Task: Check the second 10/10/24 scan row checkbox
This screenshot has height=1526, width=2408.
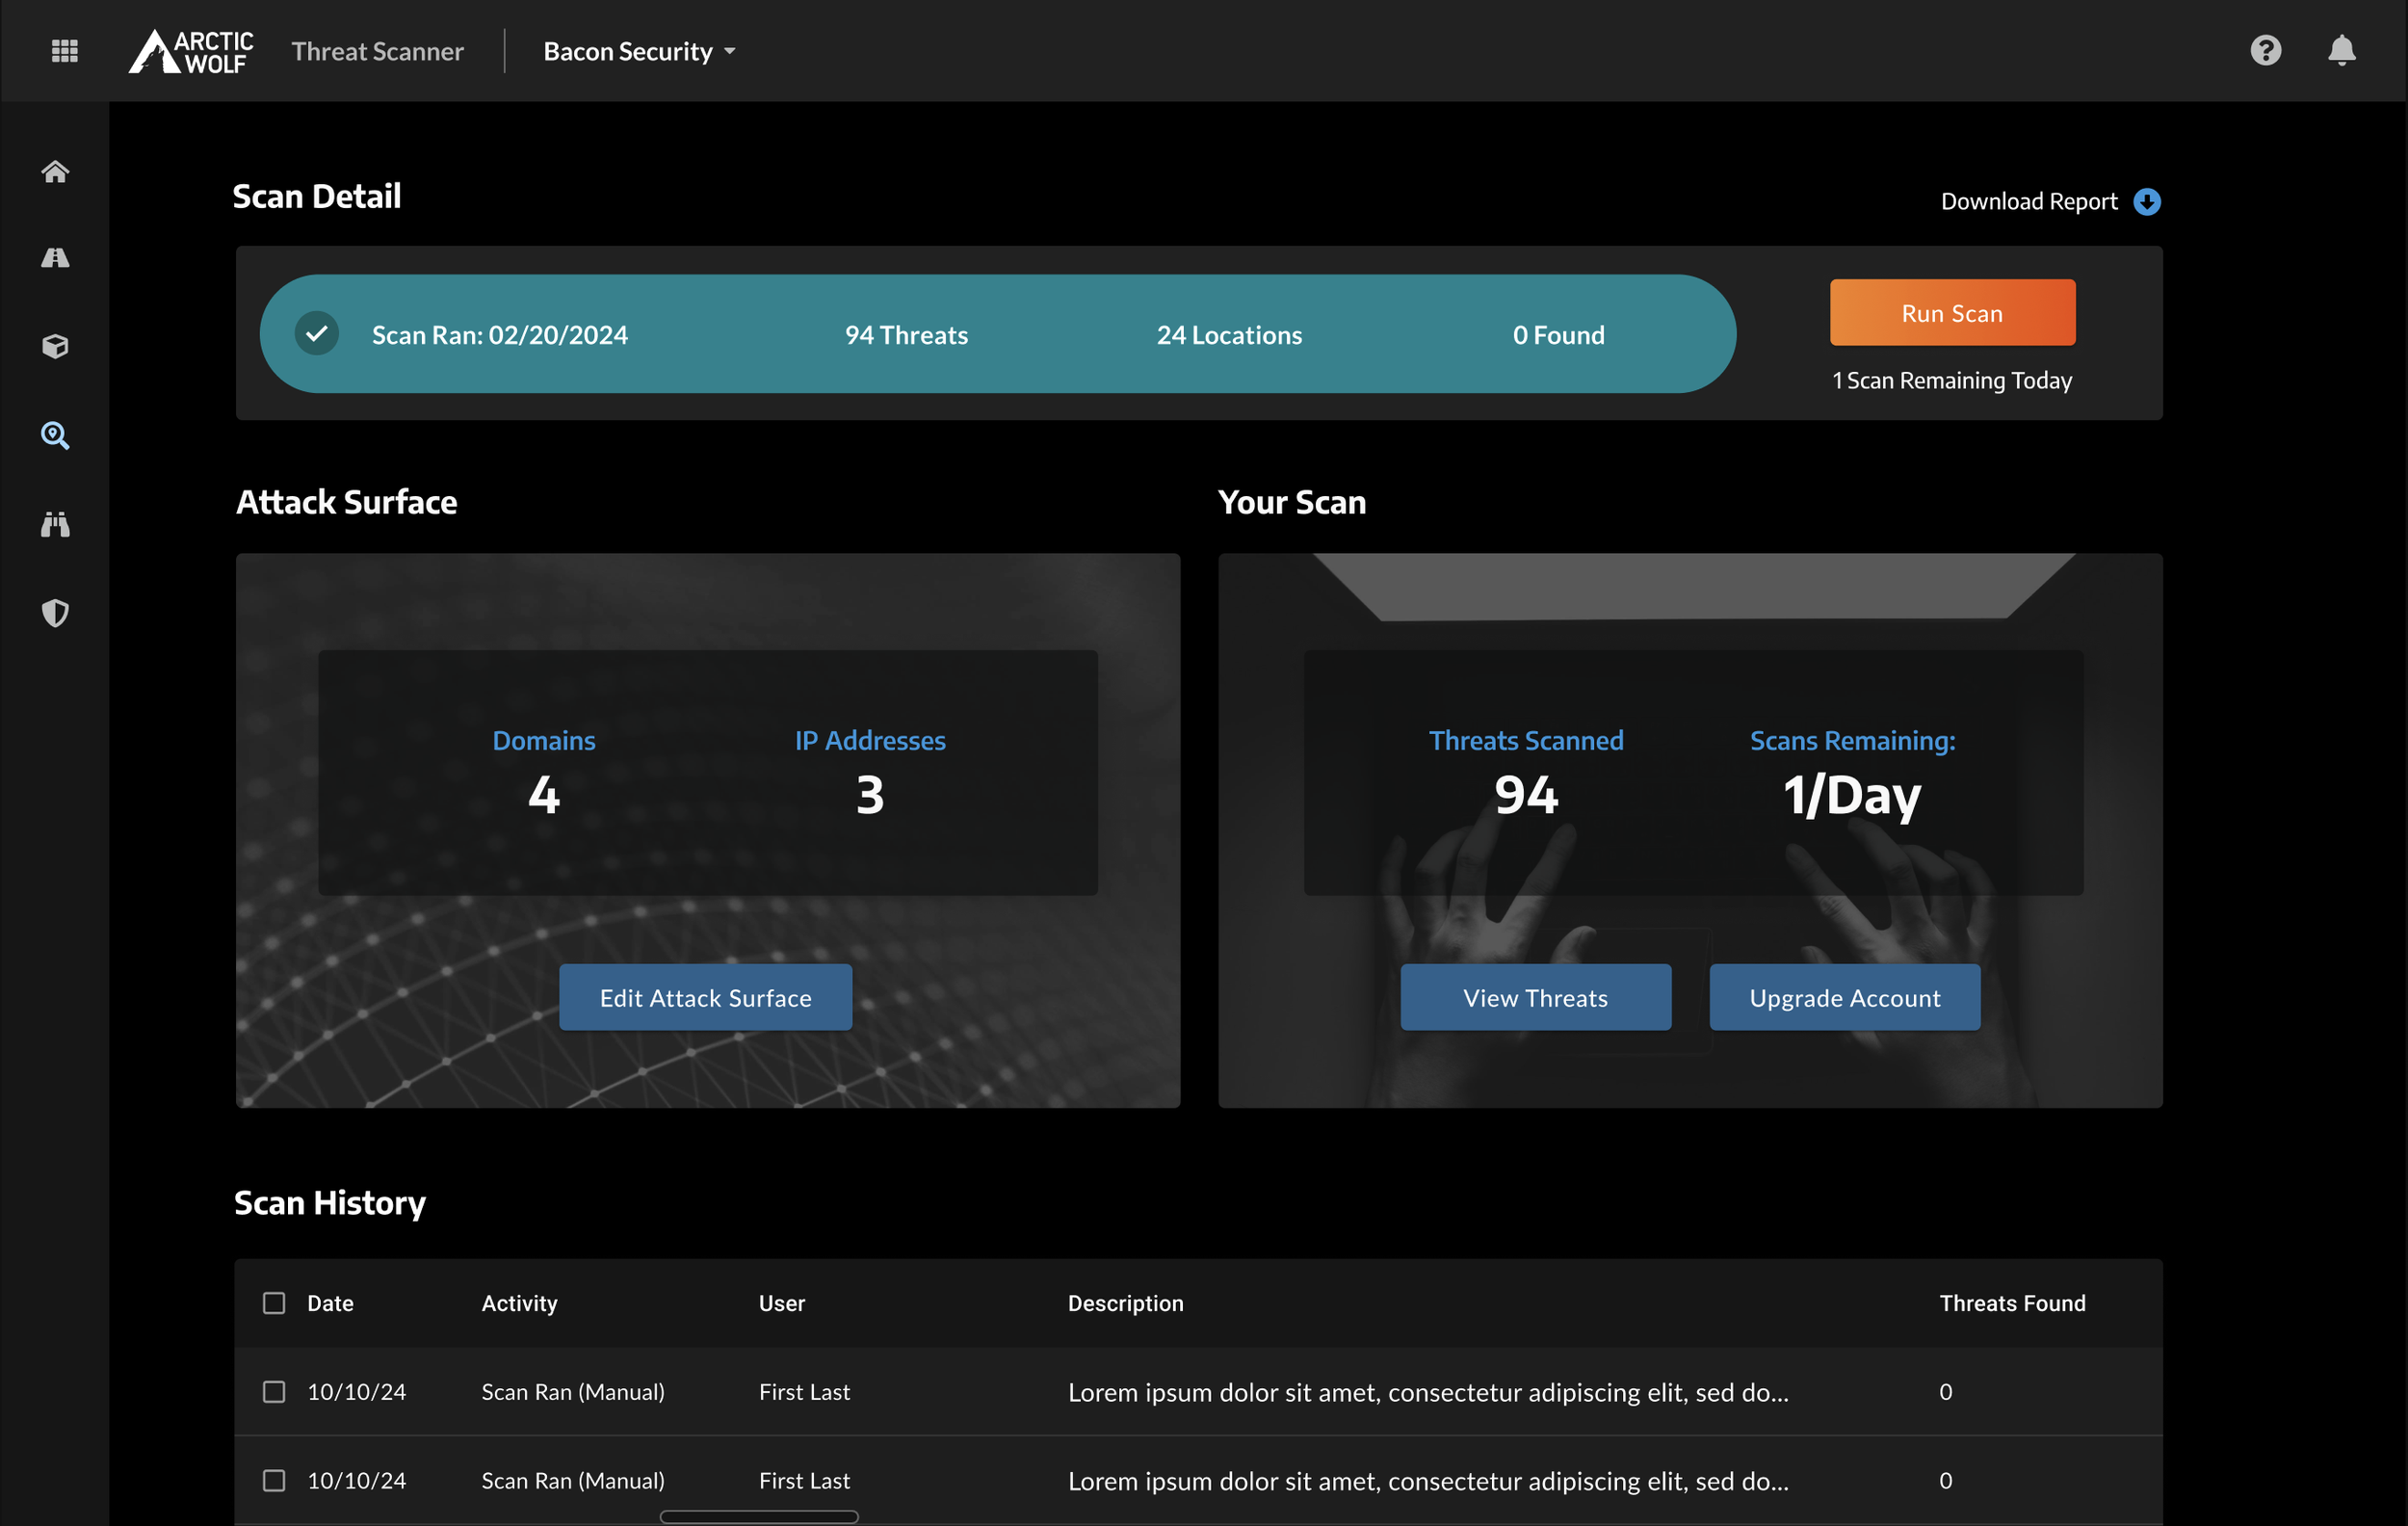Action: tap(274, 1480)
